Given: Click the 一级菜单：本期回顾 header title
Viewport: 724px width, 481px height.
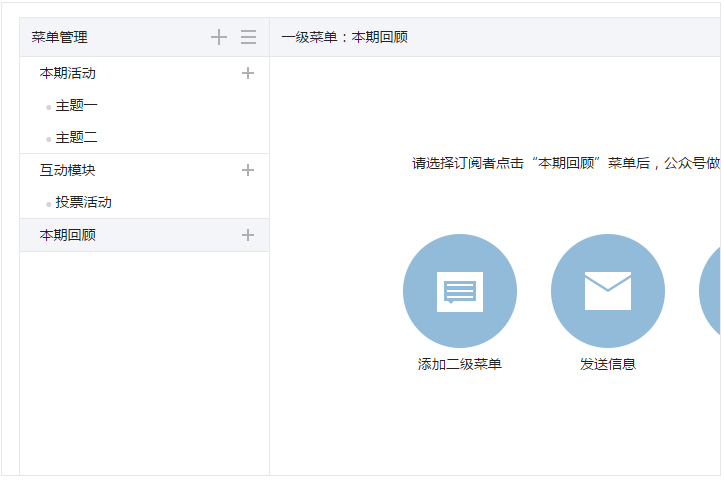Looking at the screenshot, I should point(345,37).
